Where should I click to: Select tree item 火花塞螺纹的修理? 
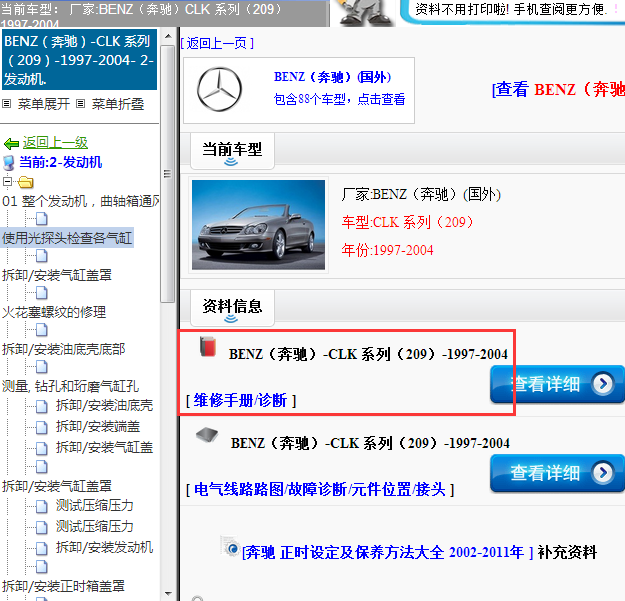point(54,312)
